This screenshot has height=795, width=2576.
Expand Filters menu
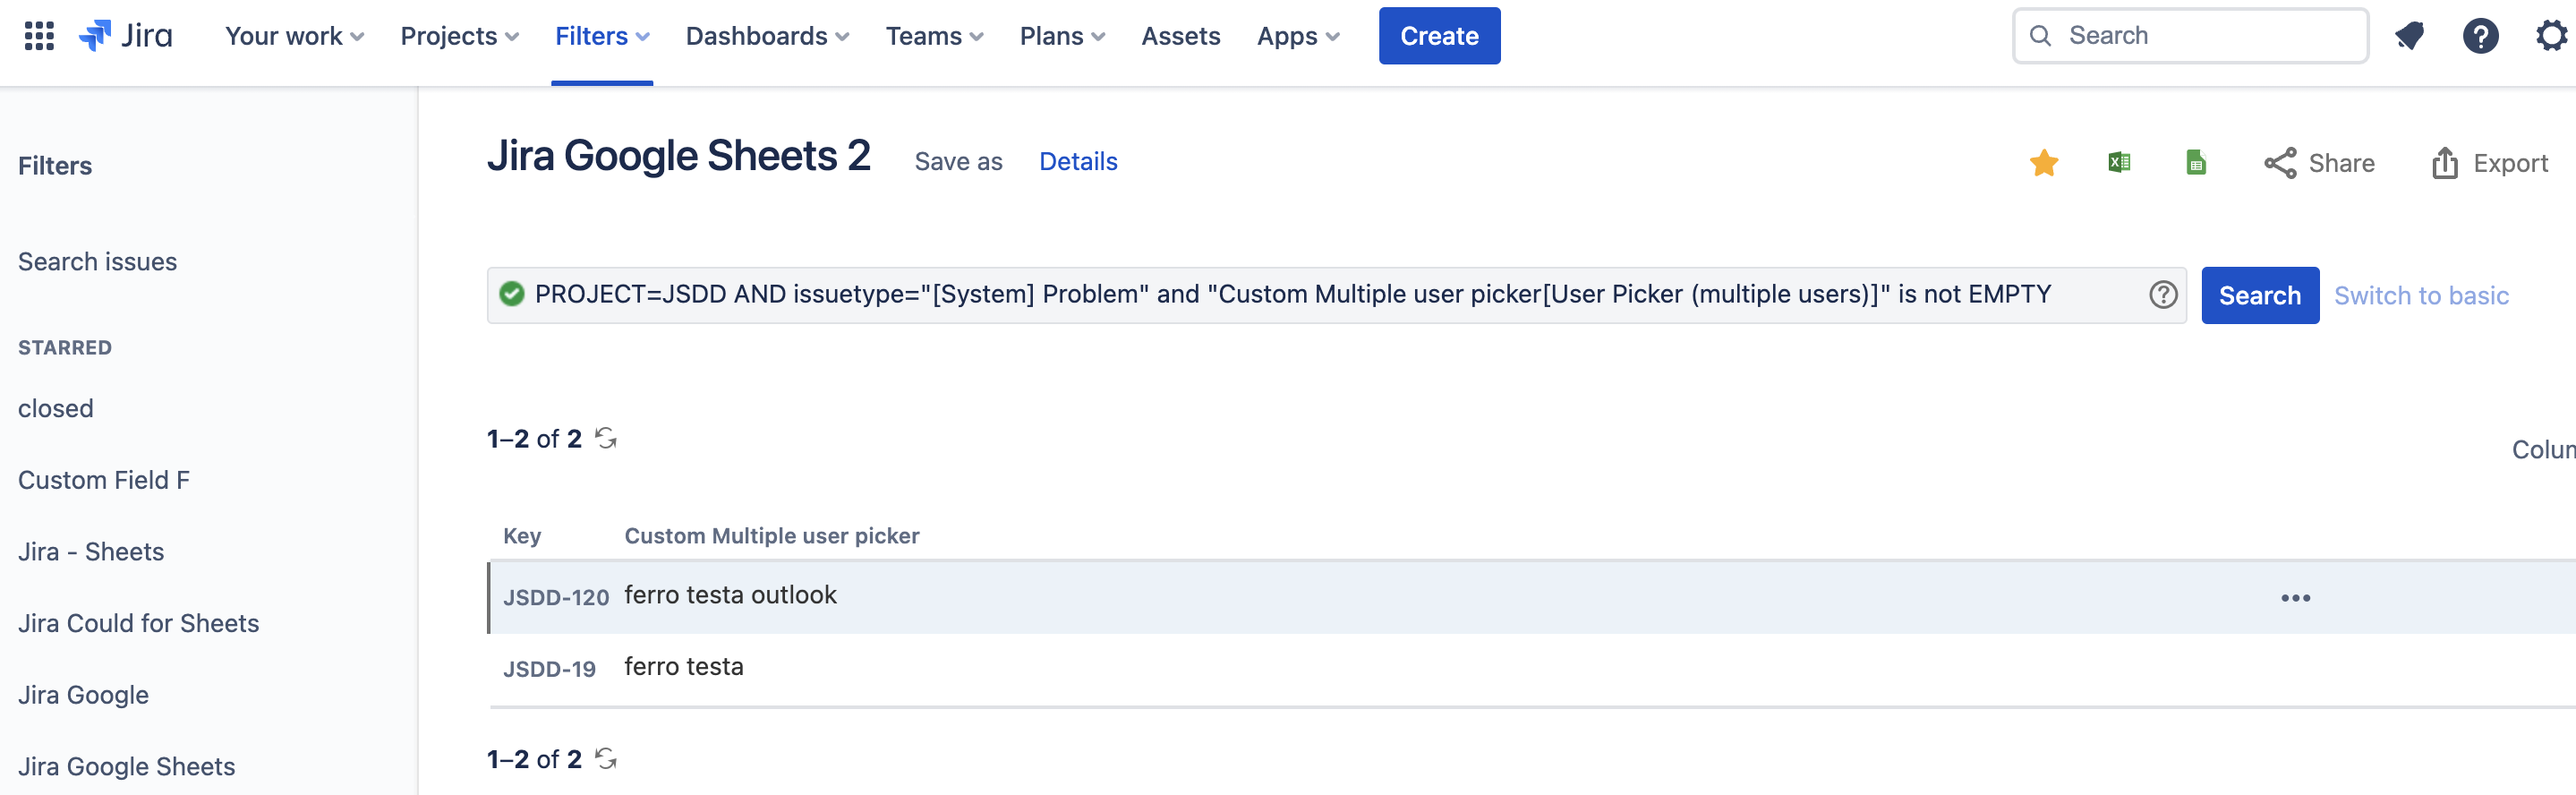pyautogui.click(x=602, y=36)
